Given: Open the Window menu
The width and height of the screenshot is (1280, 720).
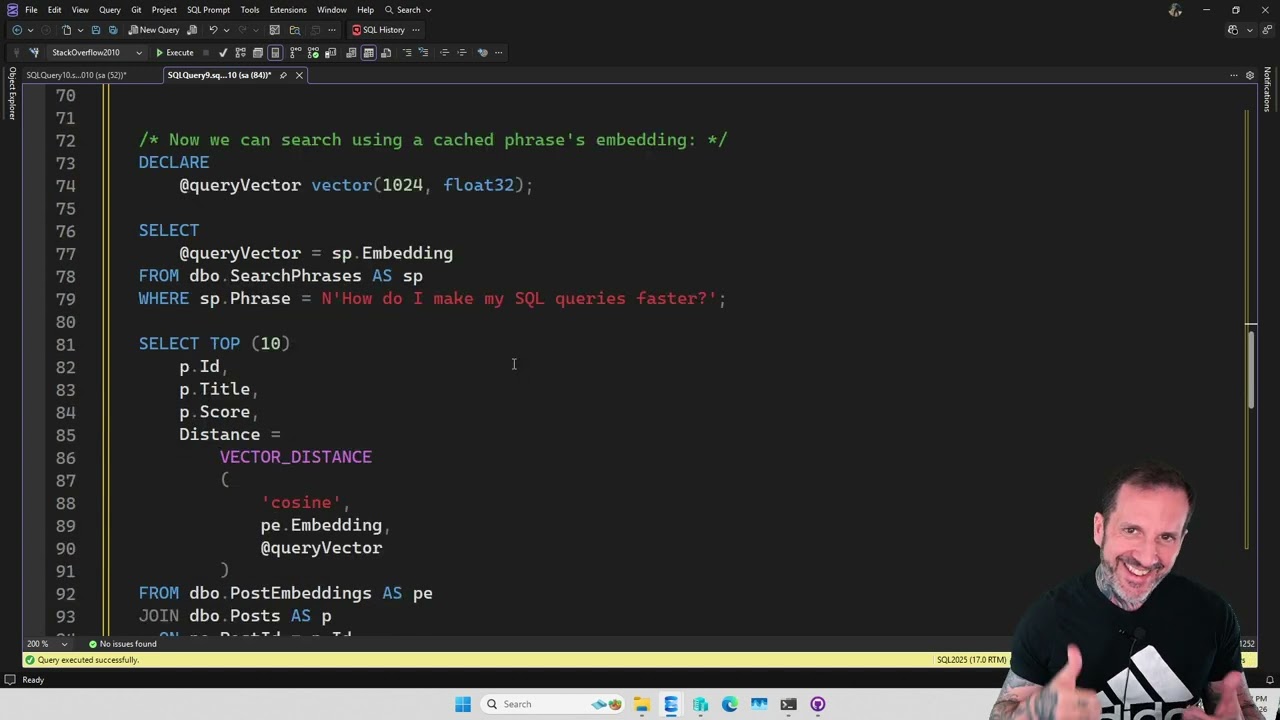Looking at the screenshot, I should [x=332, y=10].
